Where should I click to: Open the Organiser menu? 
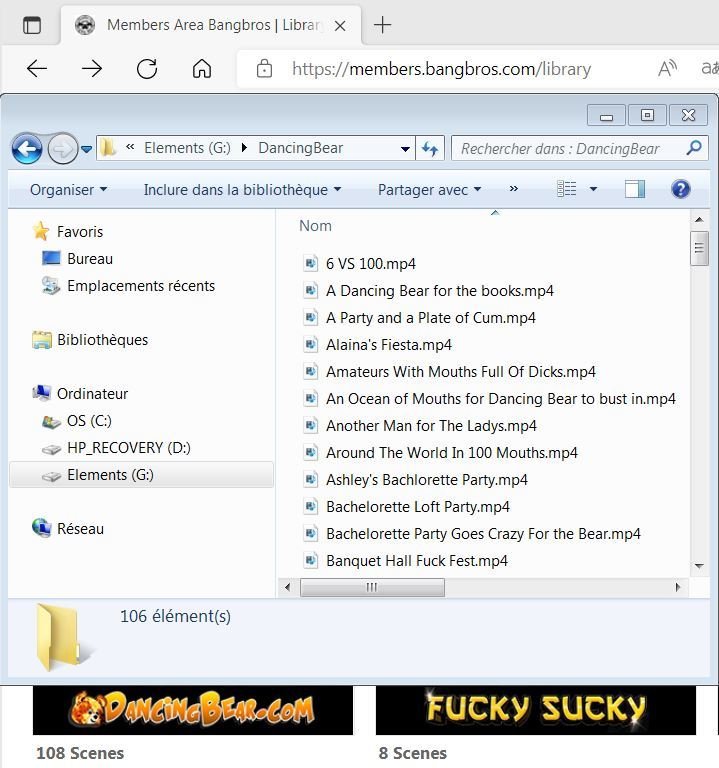68,190
